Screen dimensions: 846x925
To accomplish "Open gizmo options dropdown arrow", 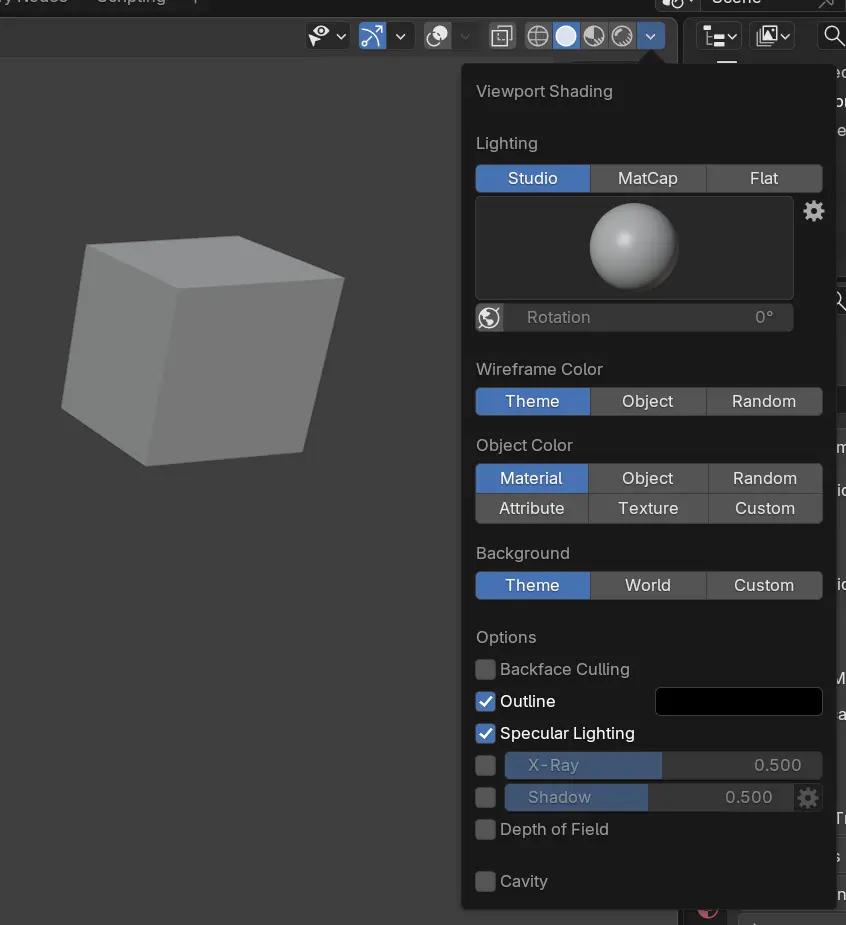I will (x=401, y=37).
